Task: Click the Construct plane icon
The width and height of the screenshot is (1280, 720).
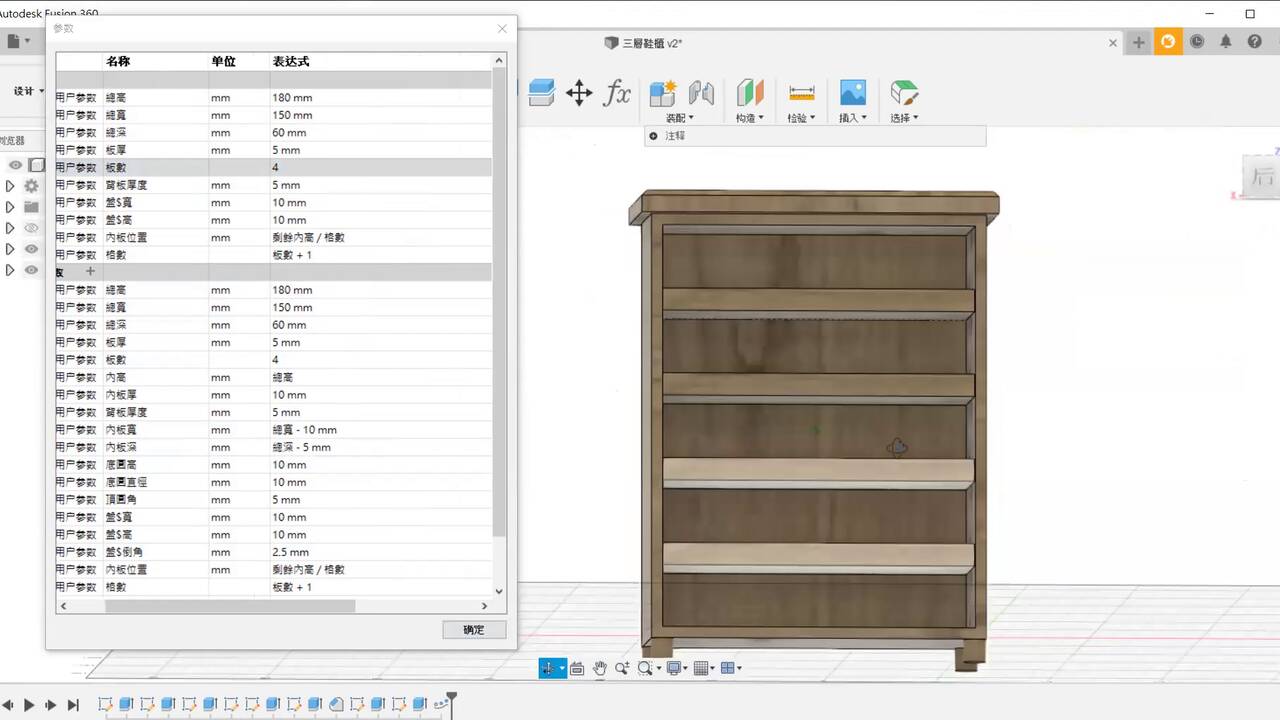Action: (750, 93)
